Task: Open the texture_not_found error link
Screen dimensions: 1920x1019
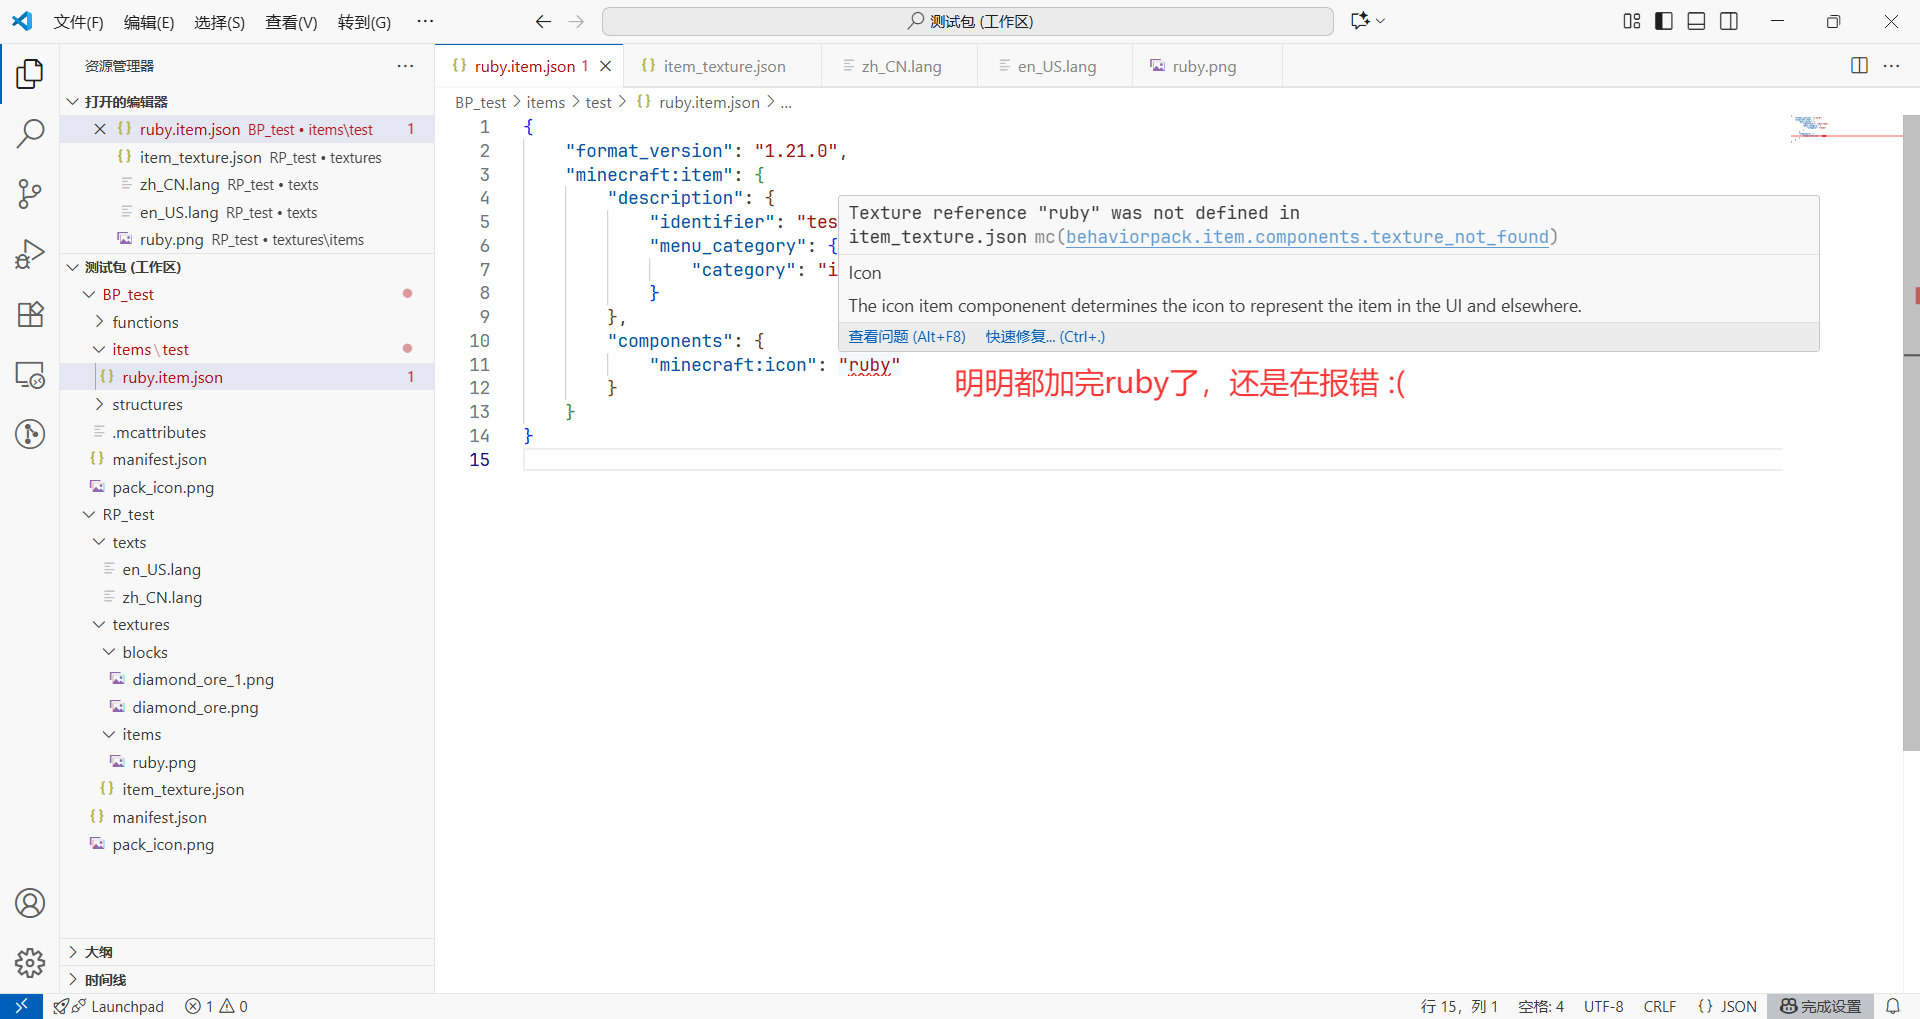Action: point(1308,237)
